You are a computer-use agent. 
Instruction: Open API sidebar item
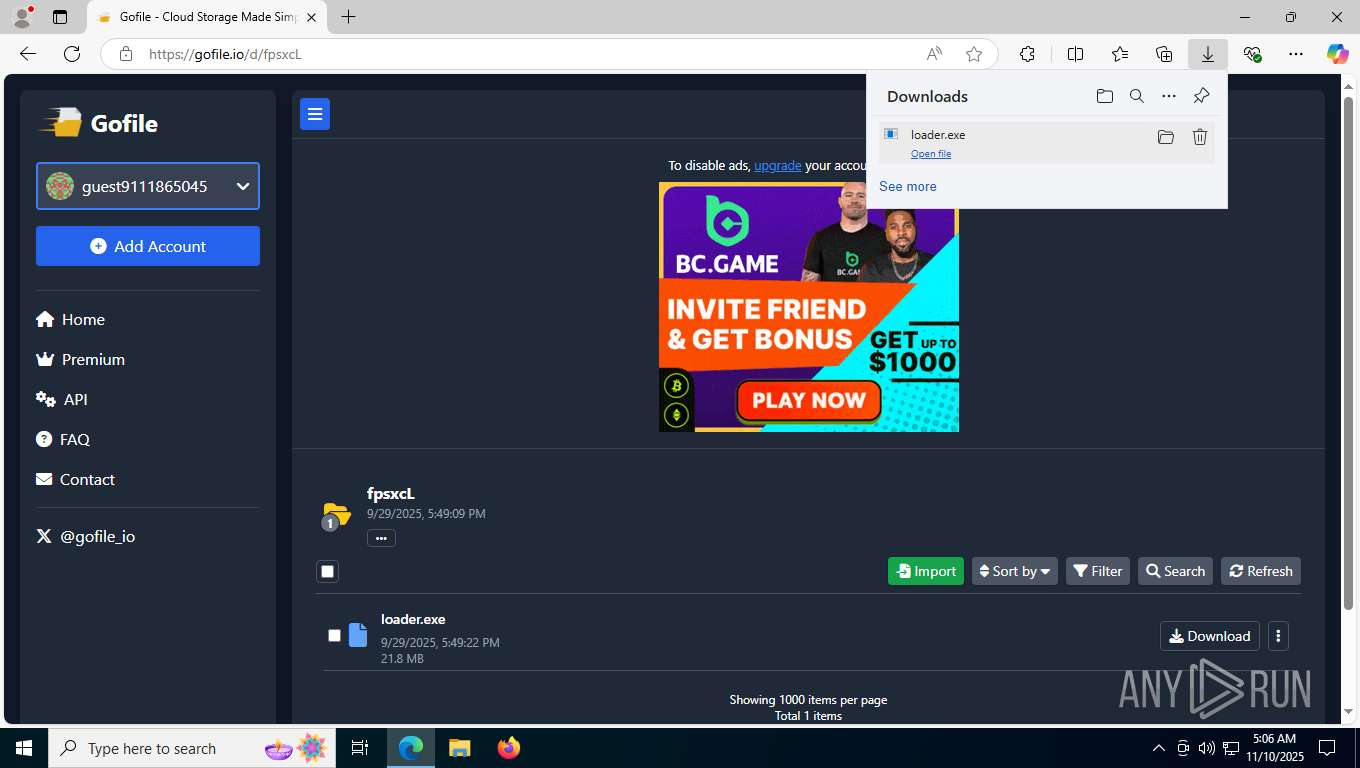(x=62, y=399)
